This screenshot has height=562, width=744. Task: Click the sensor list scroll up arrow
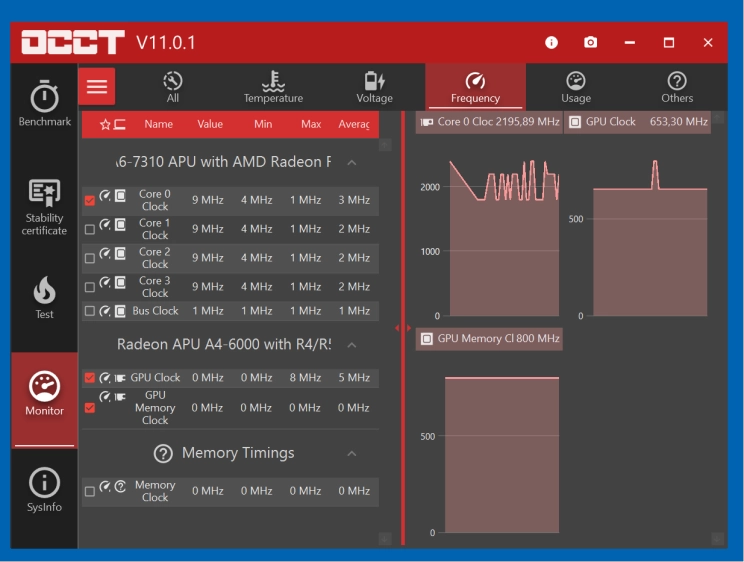coord(385,144)
